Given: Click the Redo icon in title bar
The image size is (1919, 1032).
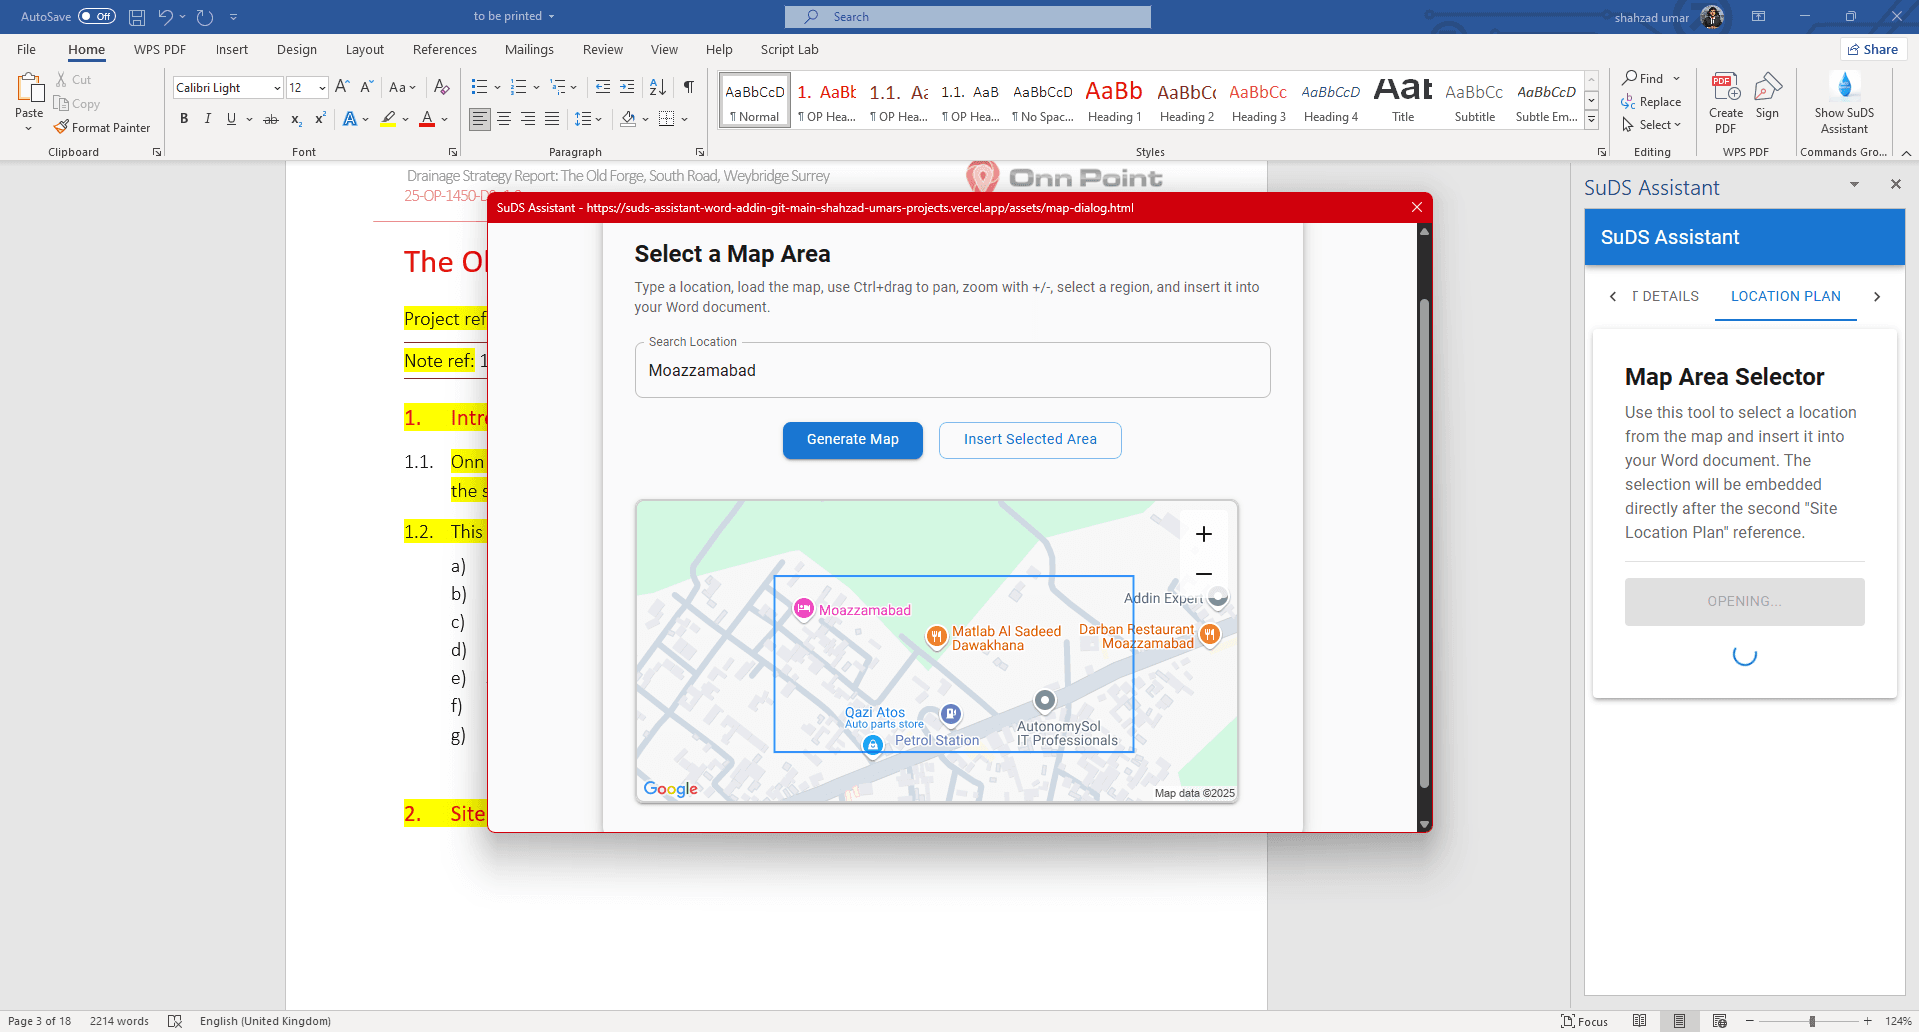Looking at the screenshot, I should click(204, 17).
